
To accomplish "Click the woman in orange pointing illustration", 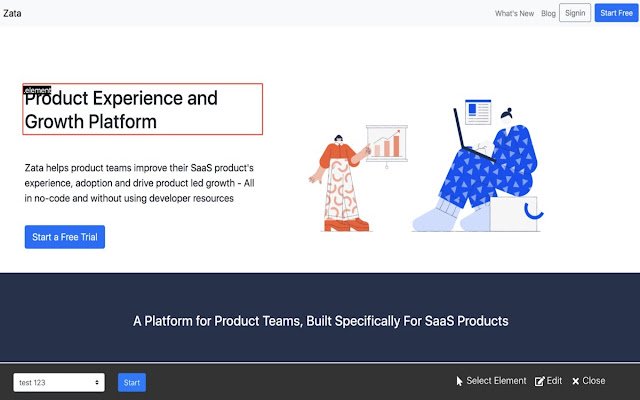I will pyautogui.click(x=340, y=184).
